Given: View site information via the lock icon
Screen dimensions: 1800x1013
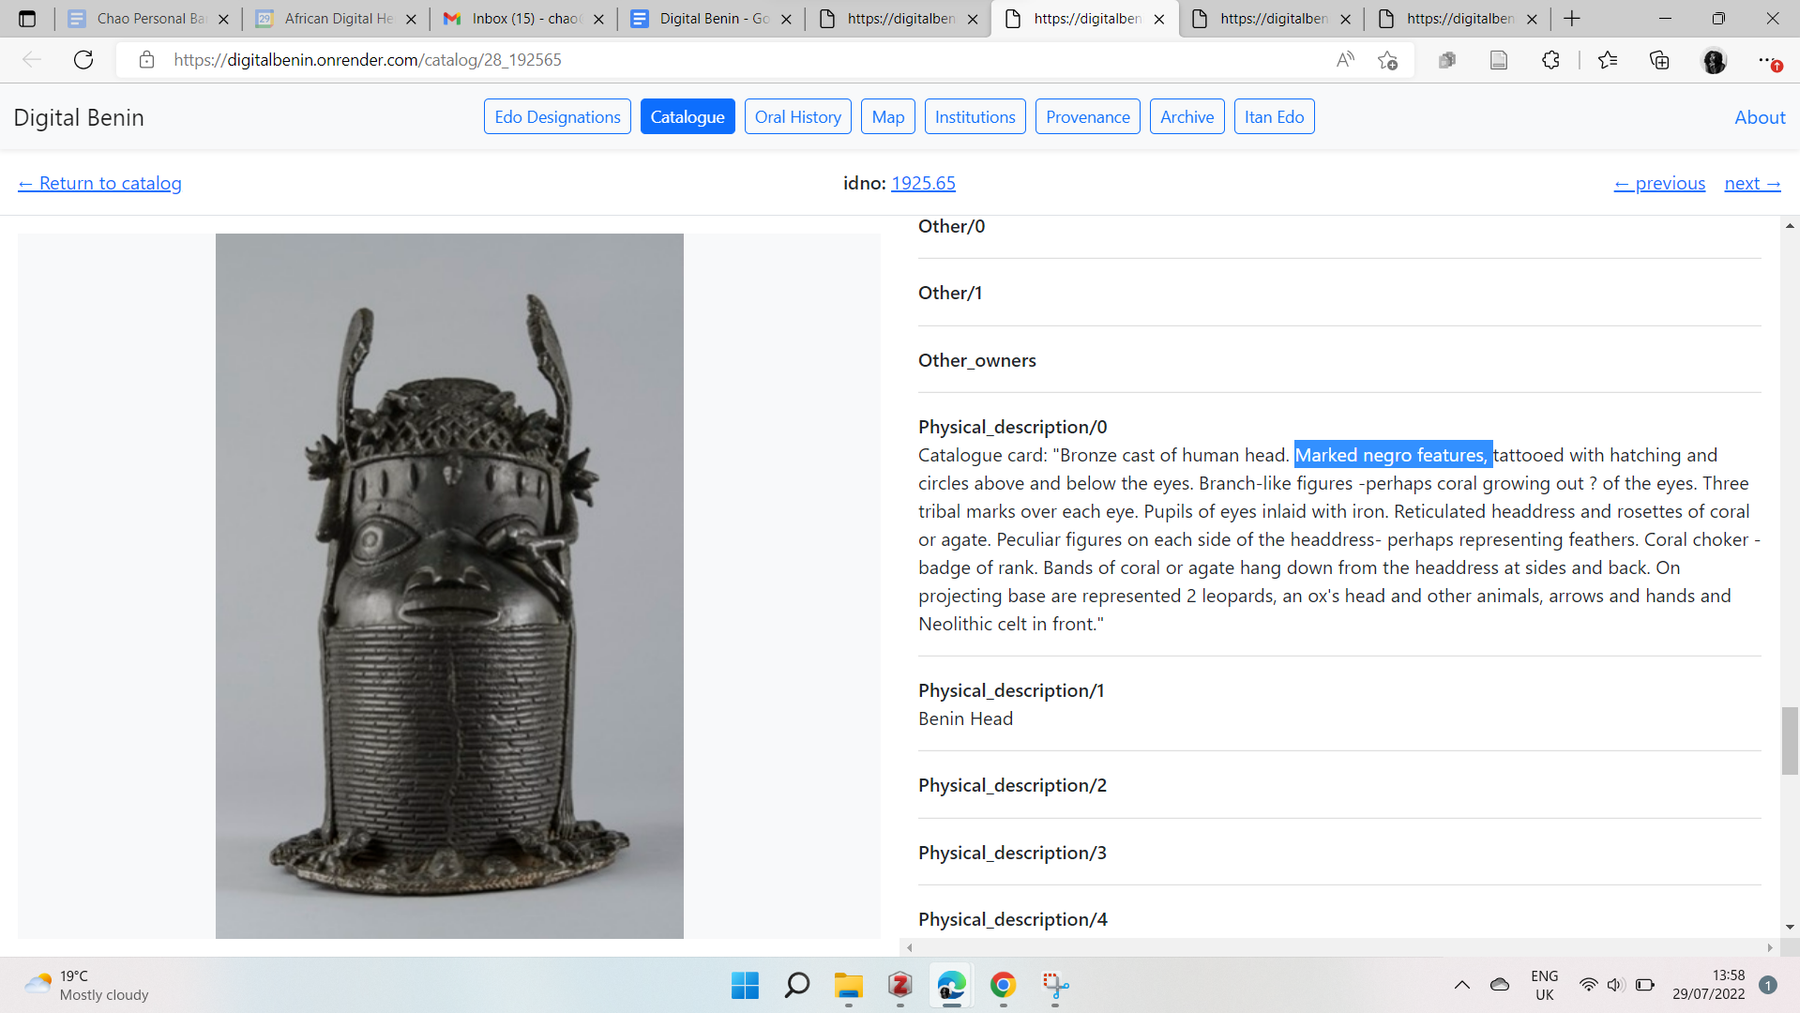Looking at the screenshot, I should tap(147, 60).
